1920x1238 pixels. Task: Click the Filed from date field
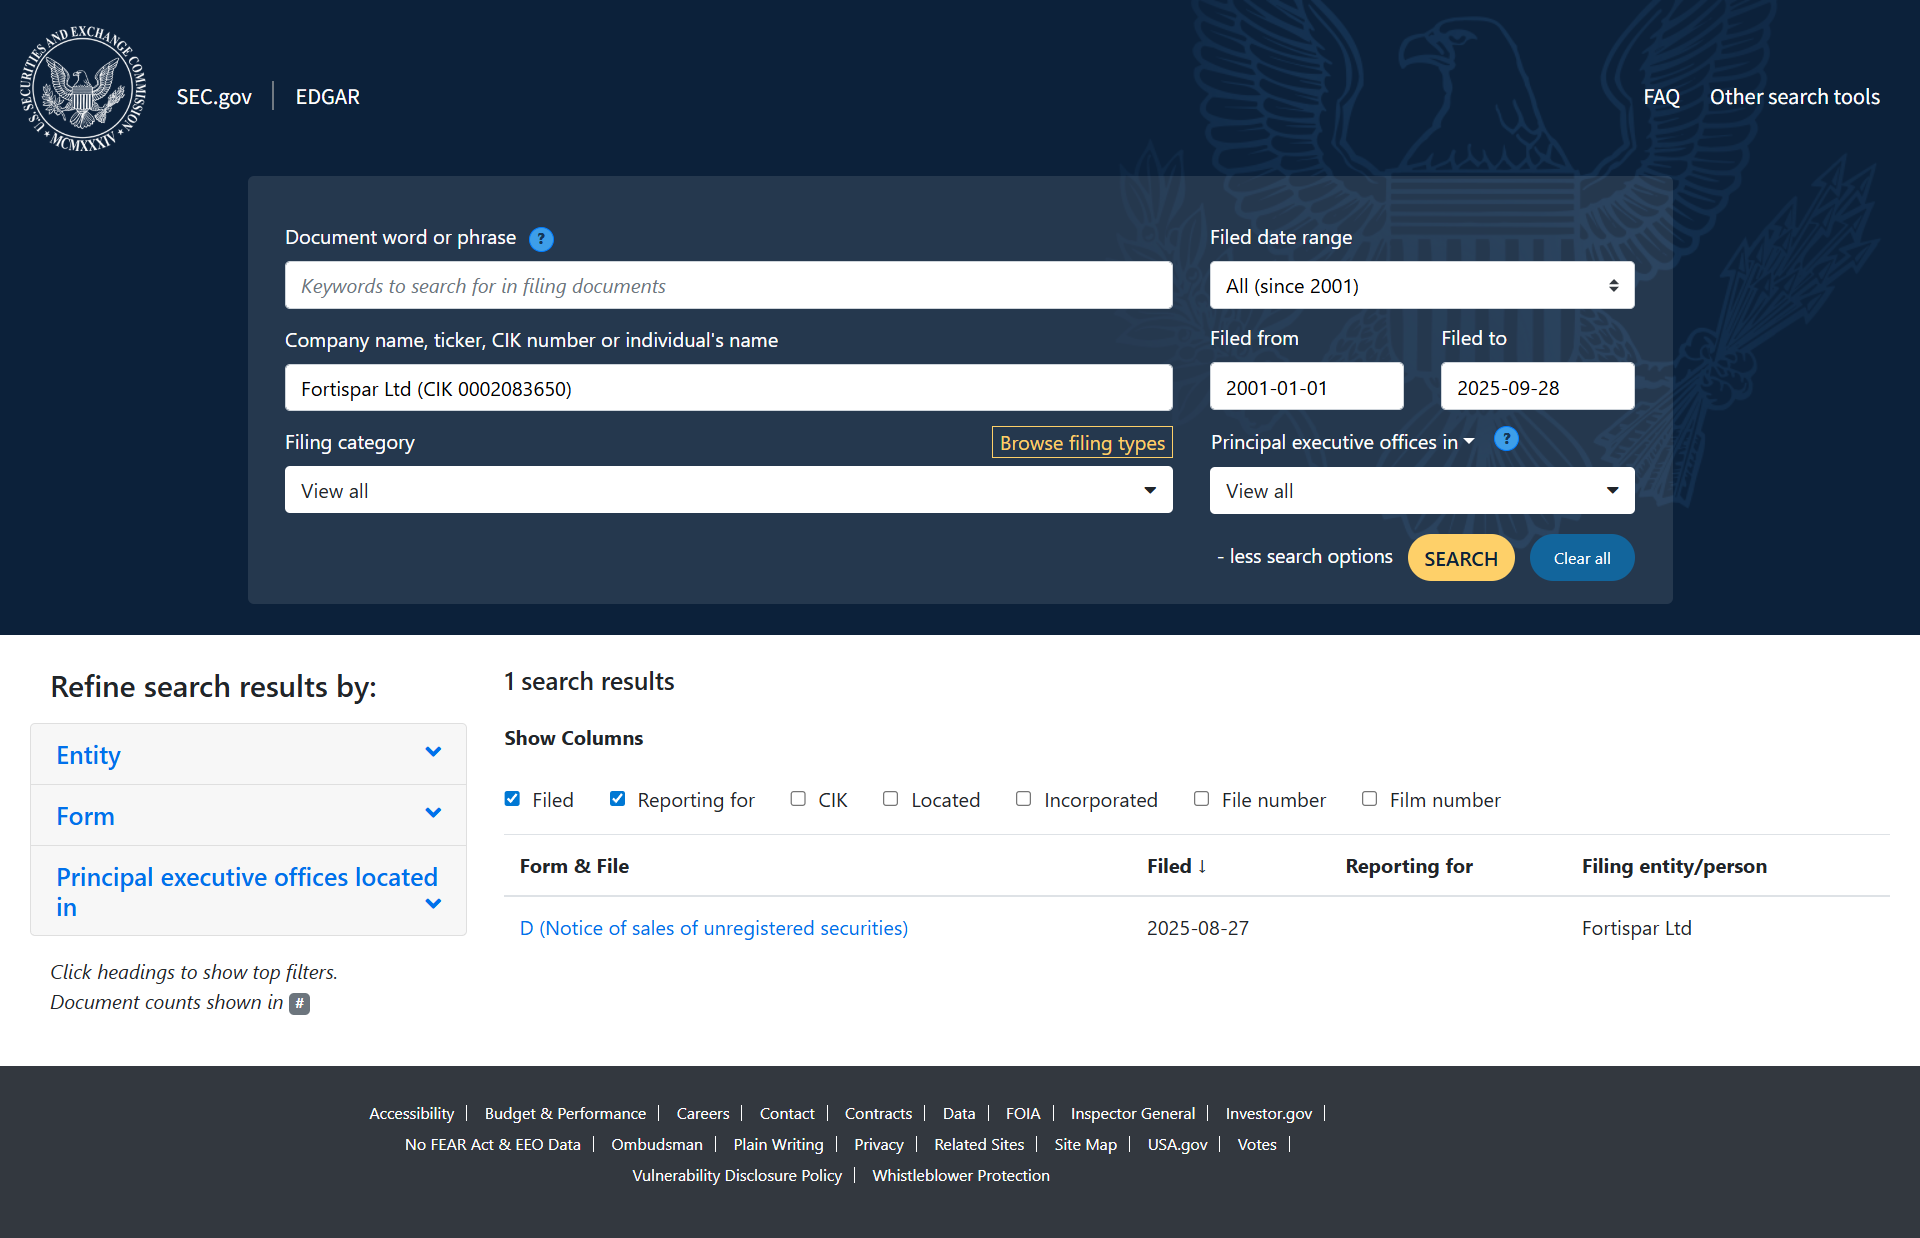[1306, 387]
